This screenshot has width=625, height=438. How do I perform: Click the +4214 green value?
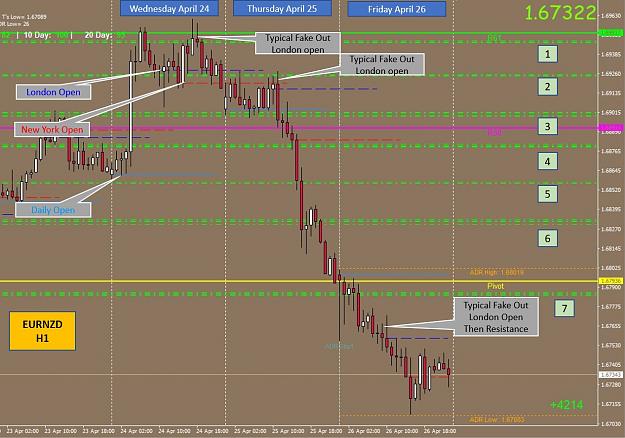coord(566,405)
